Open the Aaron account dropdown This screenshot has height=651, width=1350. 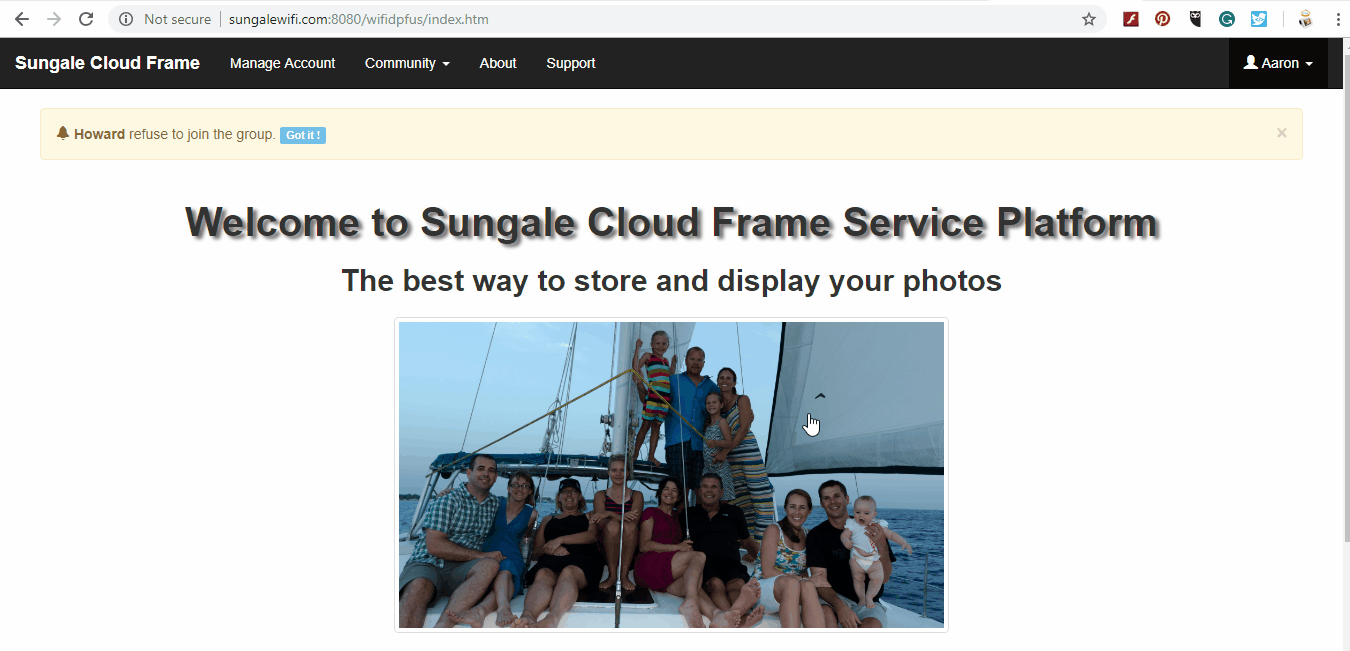[1278, 62]
